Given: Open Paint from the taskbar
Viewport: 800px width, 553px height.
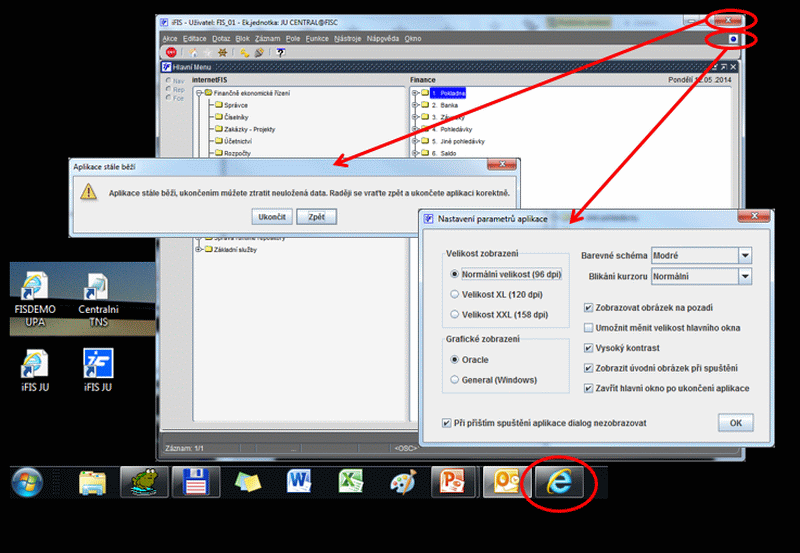Looking at the screenshot, I should [x=403, y=482].
